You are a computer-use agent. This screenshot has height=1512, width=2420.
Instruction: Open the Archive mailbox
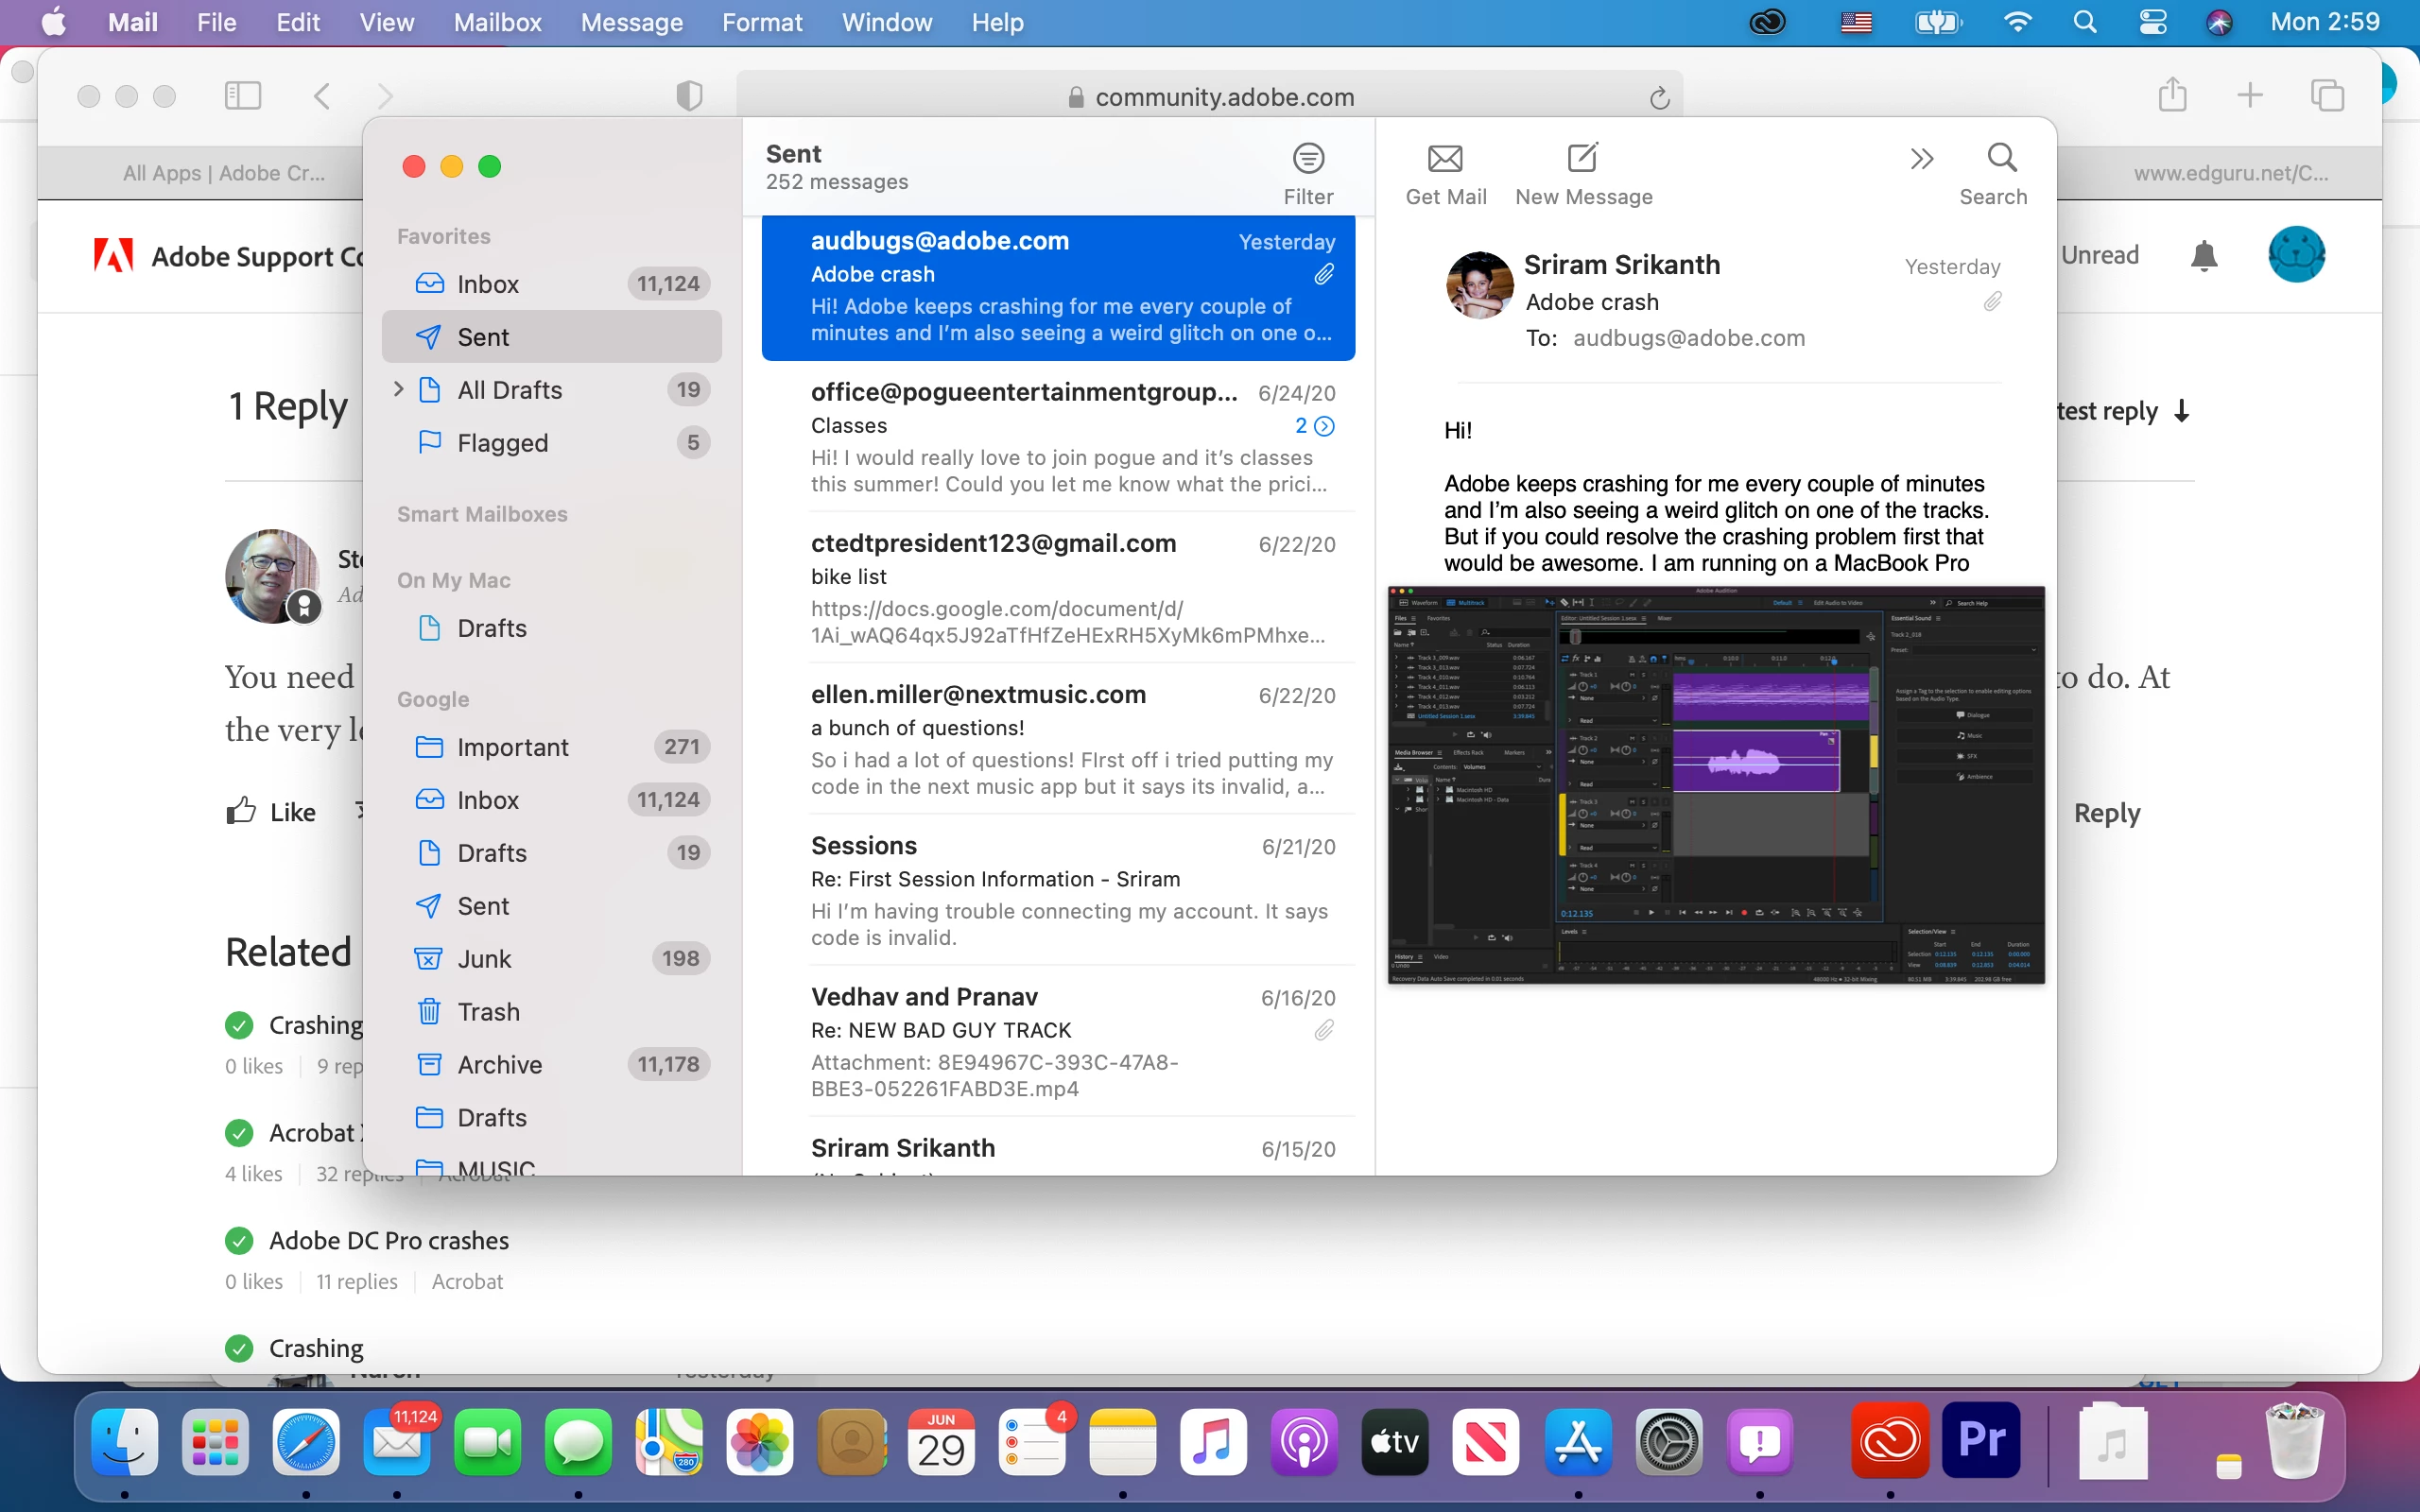499,1064
